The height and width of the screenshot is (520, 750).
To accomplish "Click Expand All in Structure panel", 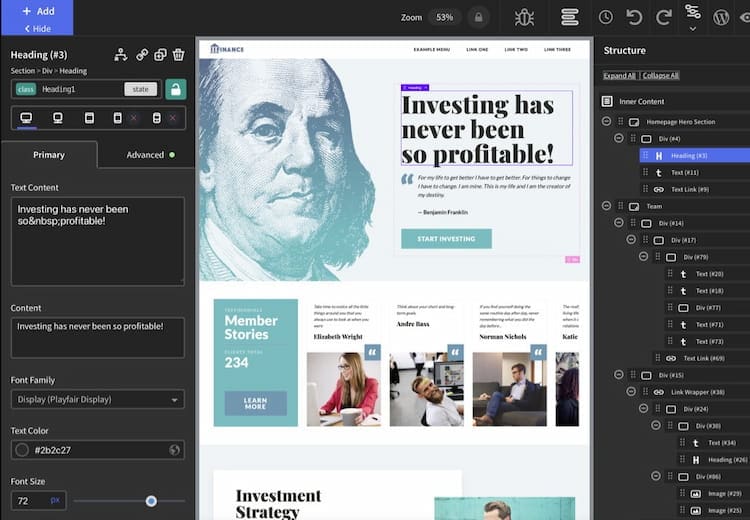I will (x=619, y=76).
